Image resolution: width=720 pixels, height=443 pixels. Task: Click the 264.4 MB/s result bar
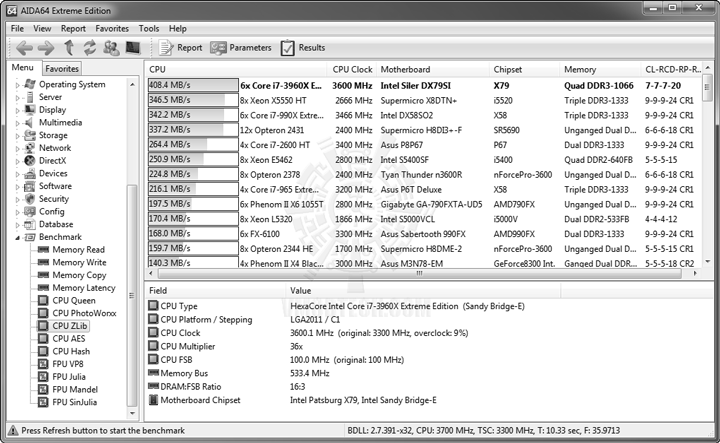(193, 145)
